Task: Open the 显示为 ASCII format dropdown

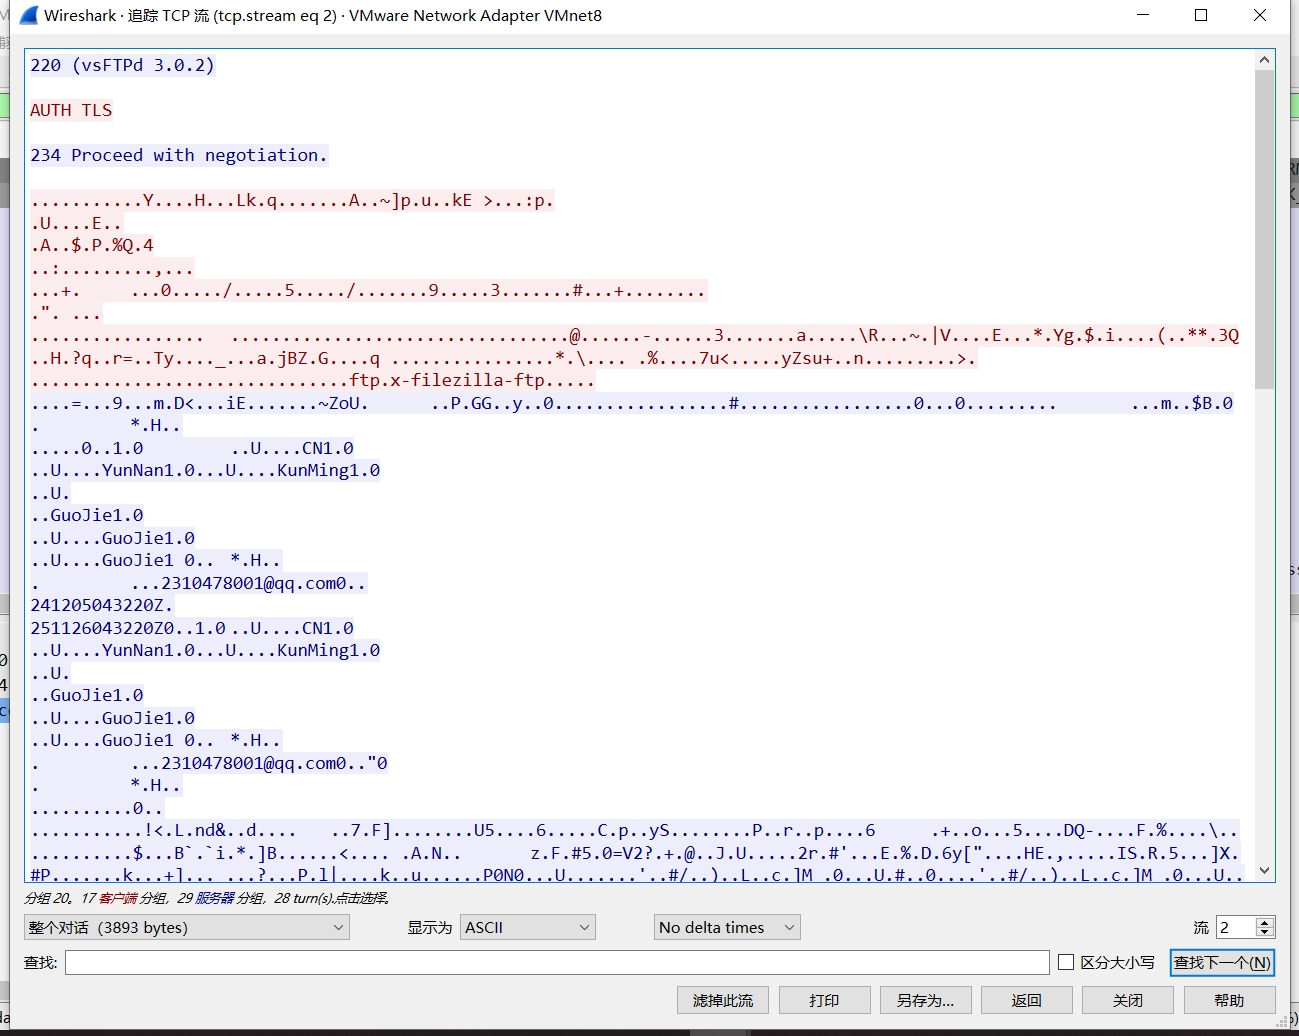Action: coord(528,927)
